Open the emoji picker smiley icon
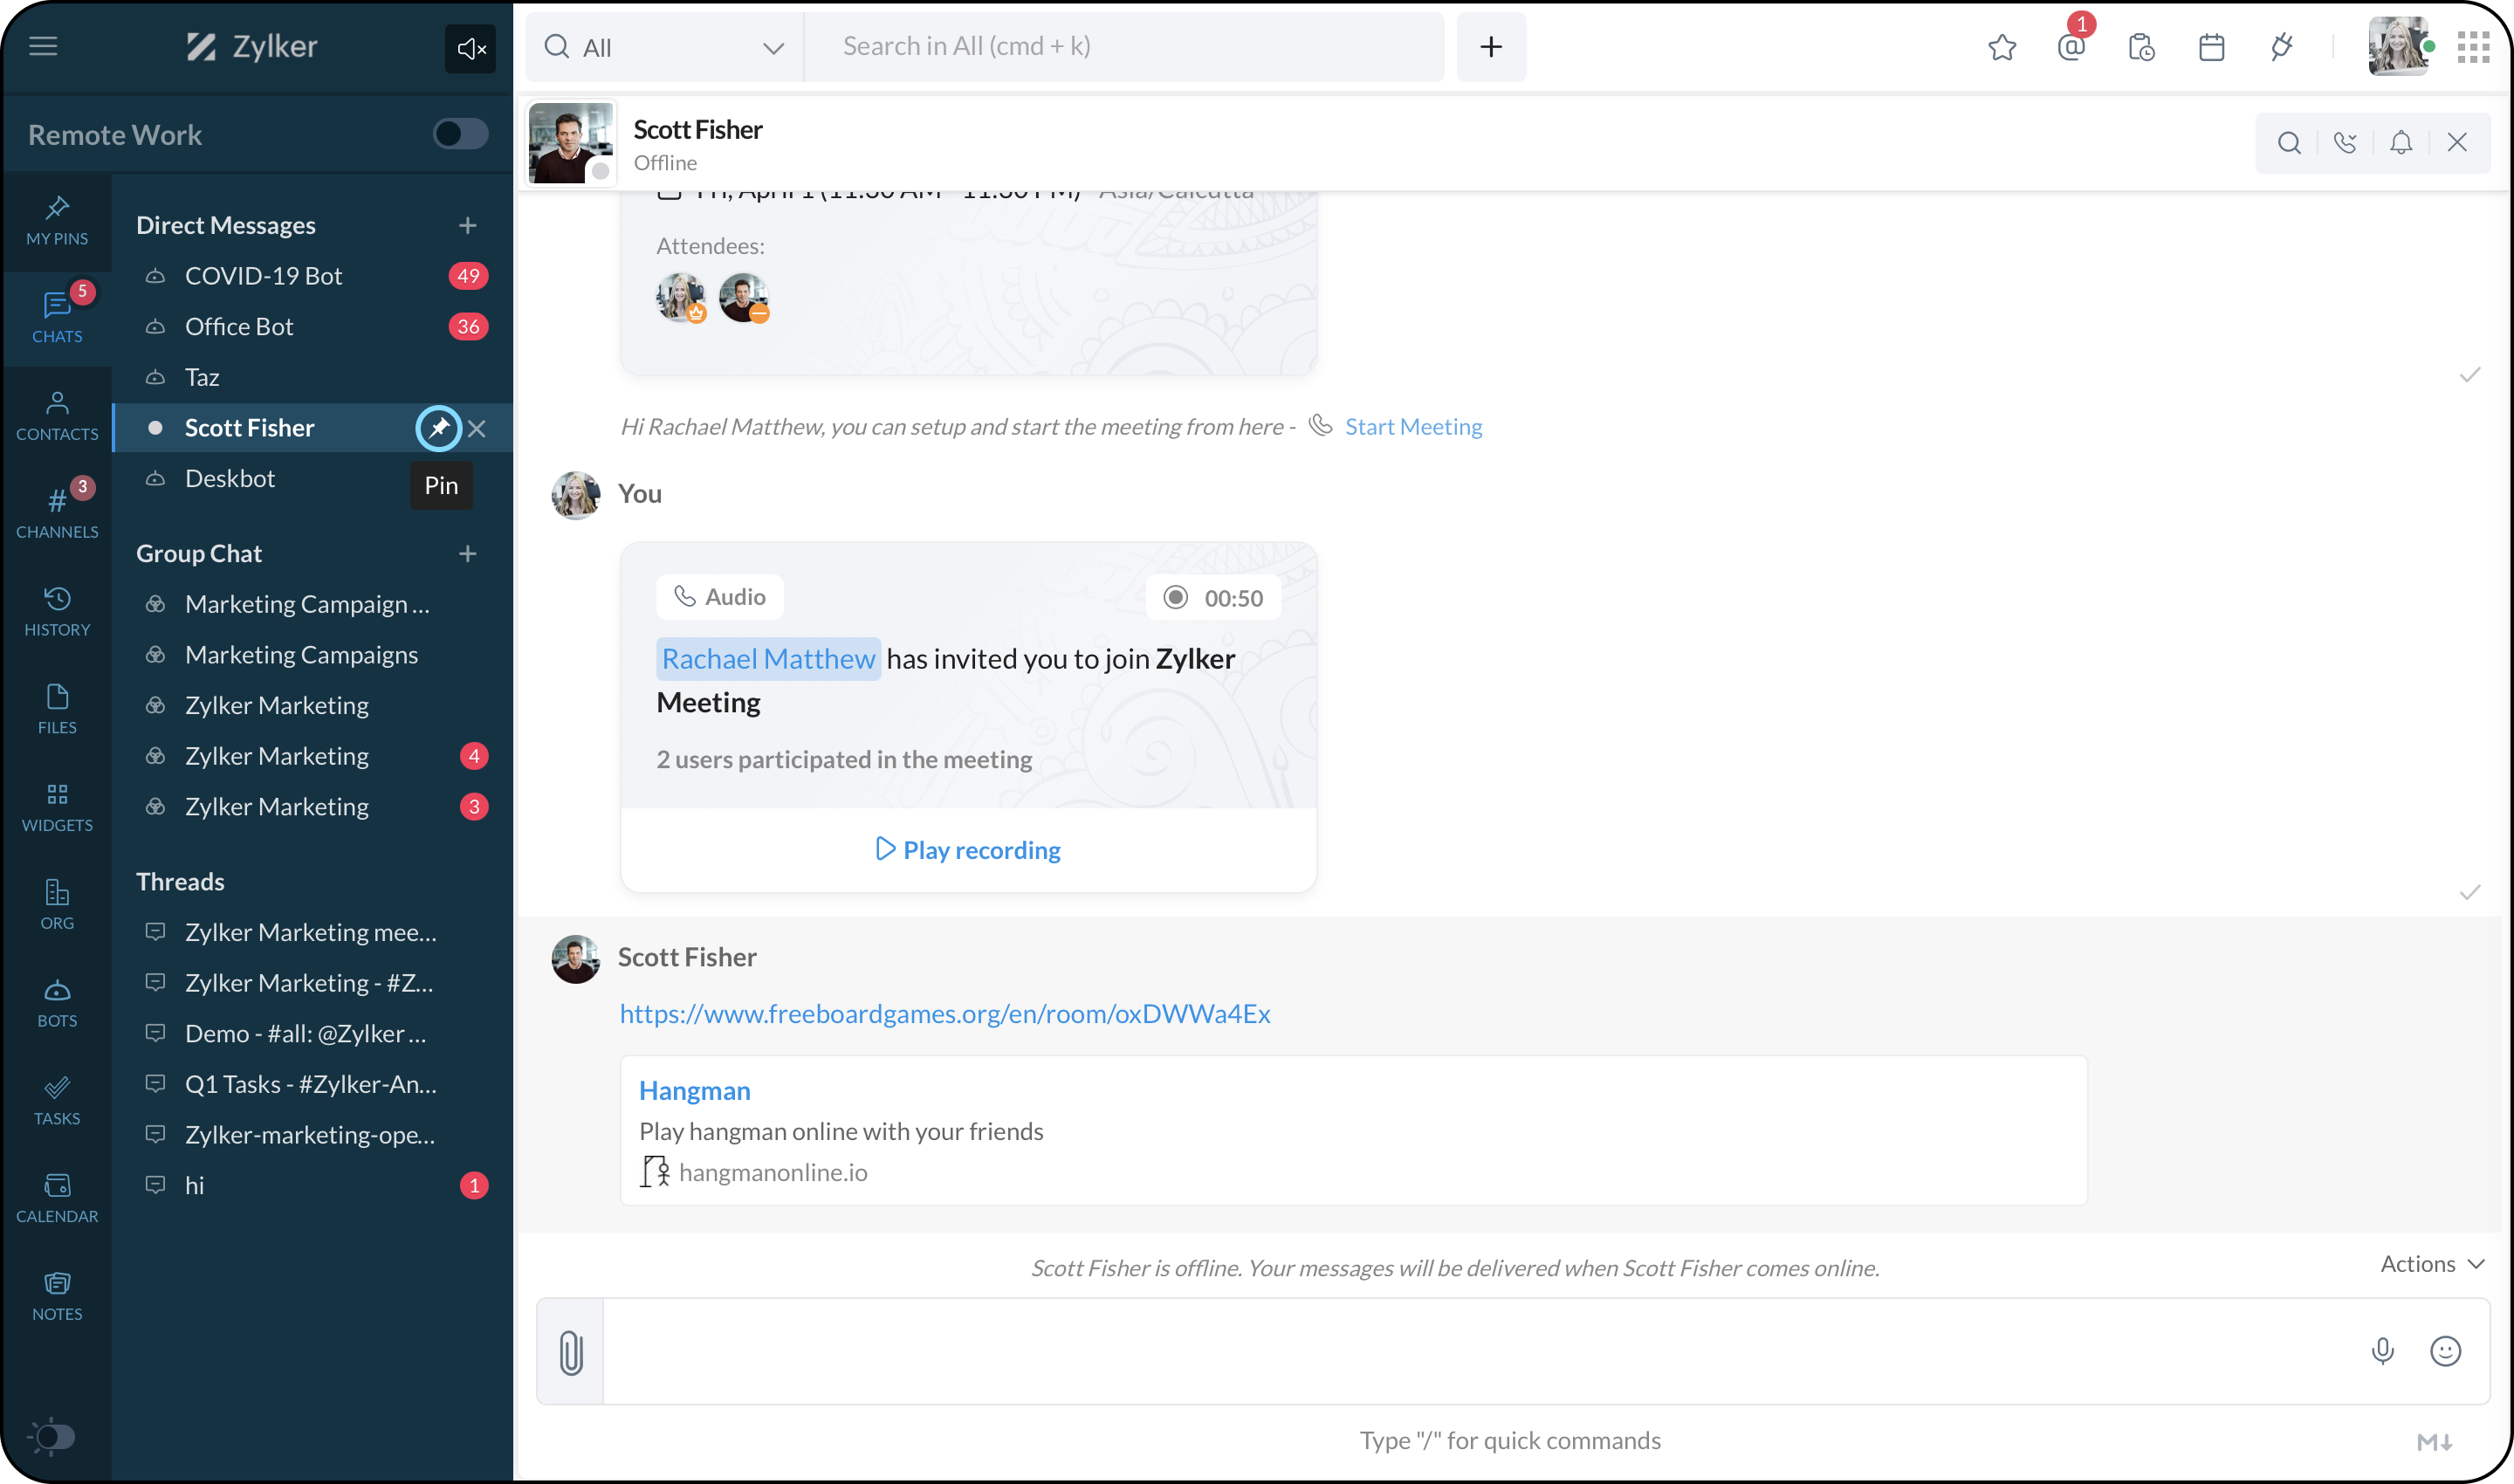2514x1484 pixels. click(x=2445, y=1351)
